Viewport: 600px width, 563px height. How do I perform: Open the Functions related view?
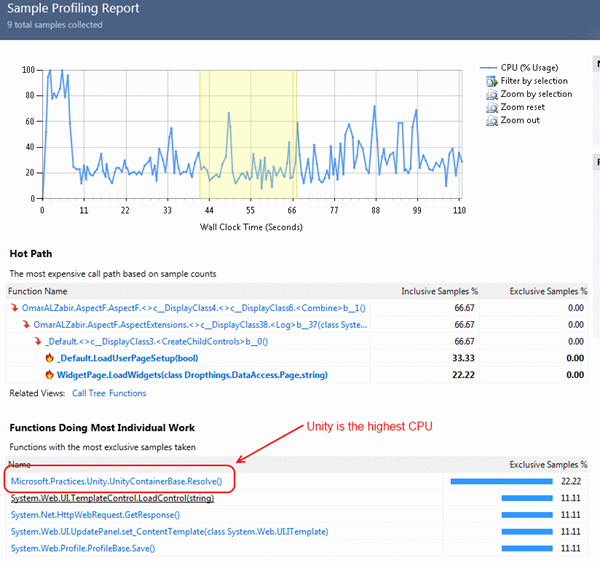pos(127,394)
